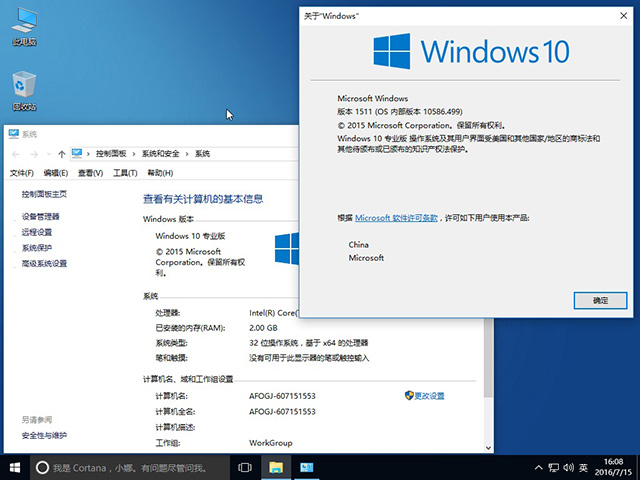Open recent locations dropdown in System window

[49, 154]
